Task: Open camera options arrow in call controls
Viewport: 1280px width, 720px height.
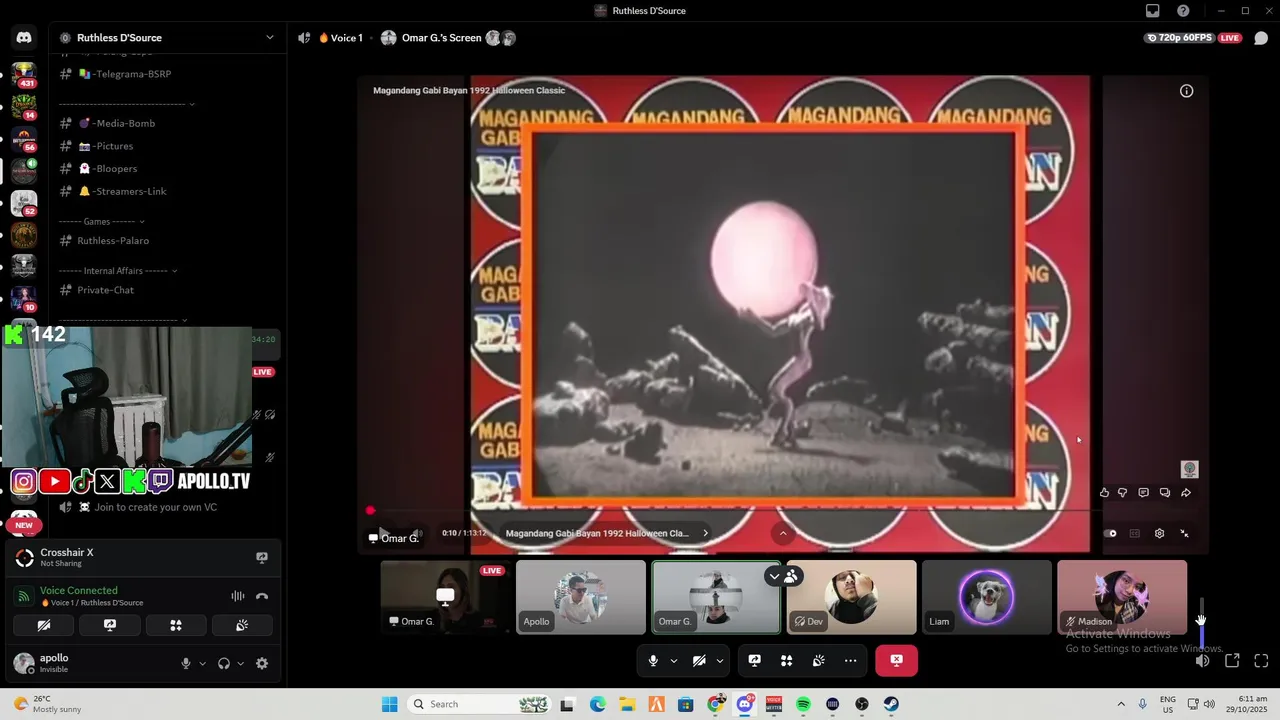Action: point(719,661)
